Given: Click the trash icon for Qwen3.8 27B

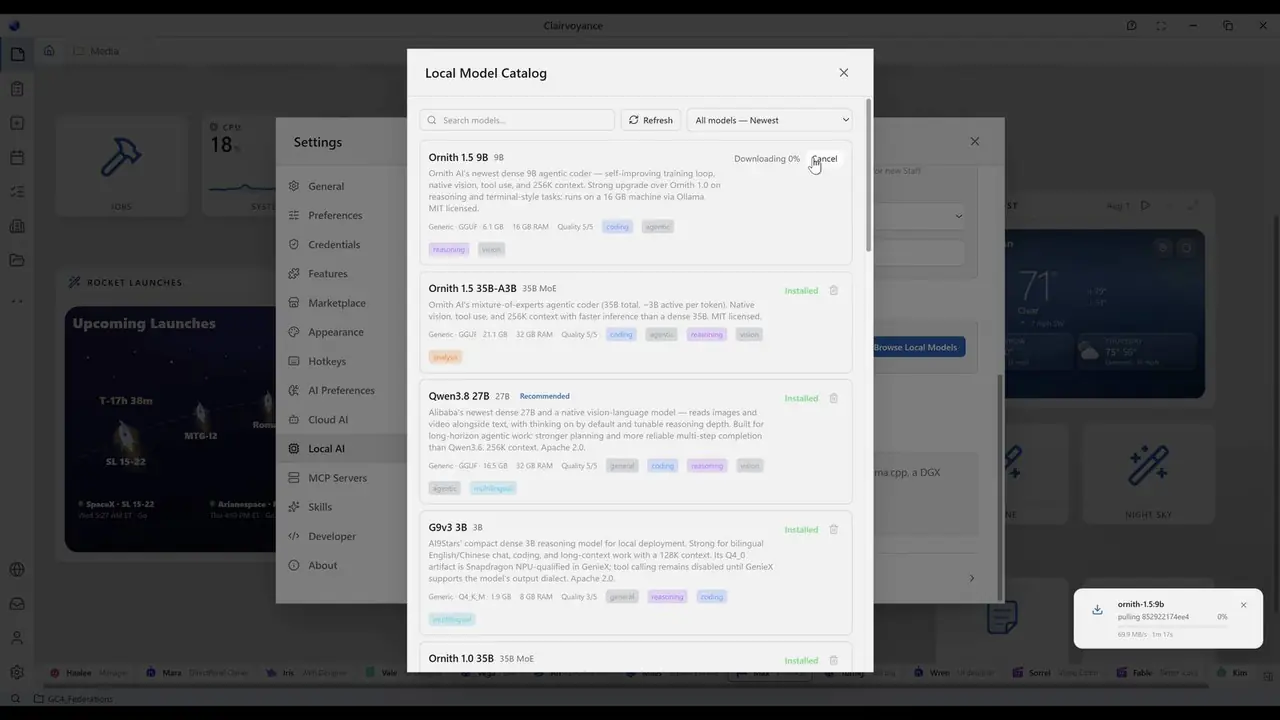Looking at the screenshot, I should [x=833, y=398].
